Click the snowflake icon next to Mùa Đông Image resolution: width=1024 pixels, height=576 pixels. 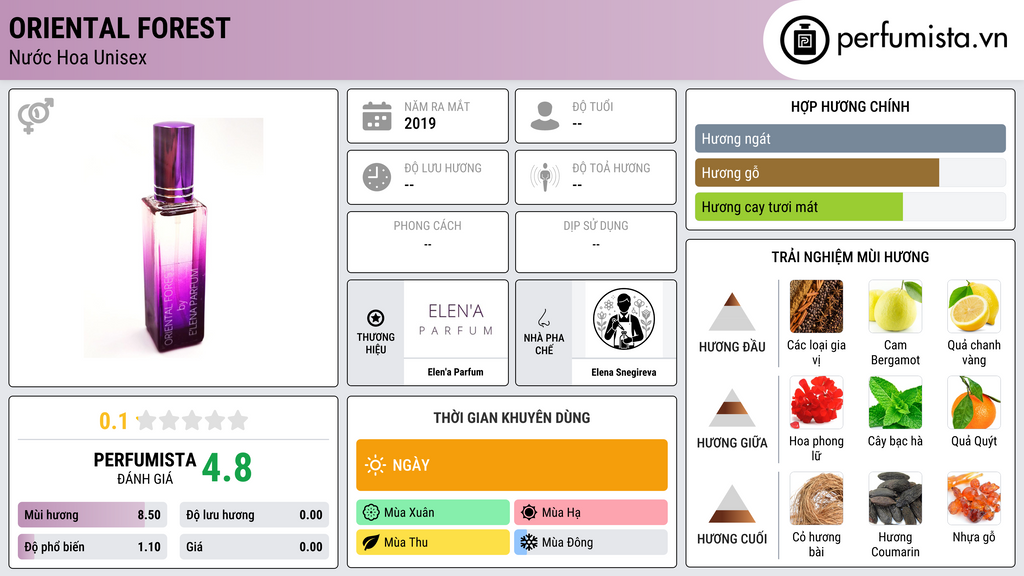(x=529, y=542)
